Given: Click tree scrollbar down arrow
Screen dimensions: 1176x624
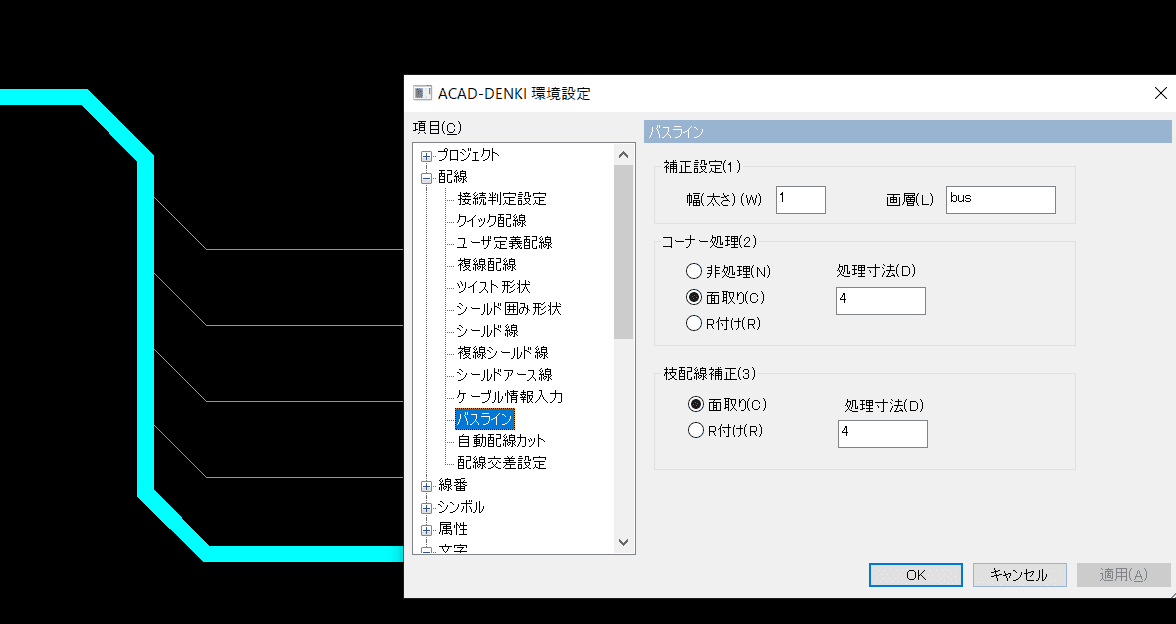Looking at the screenshot, I should 623,542.
